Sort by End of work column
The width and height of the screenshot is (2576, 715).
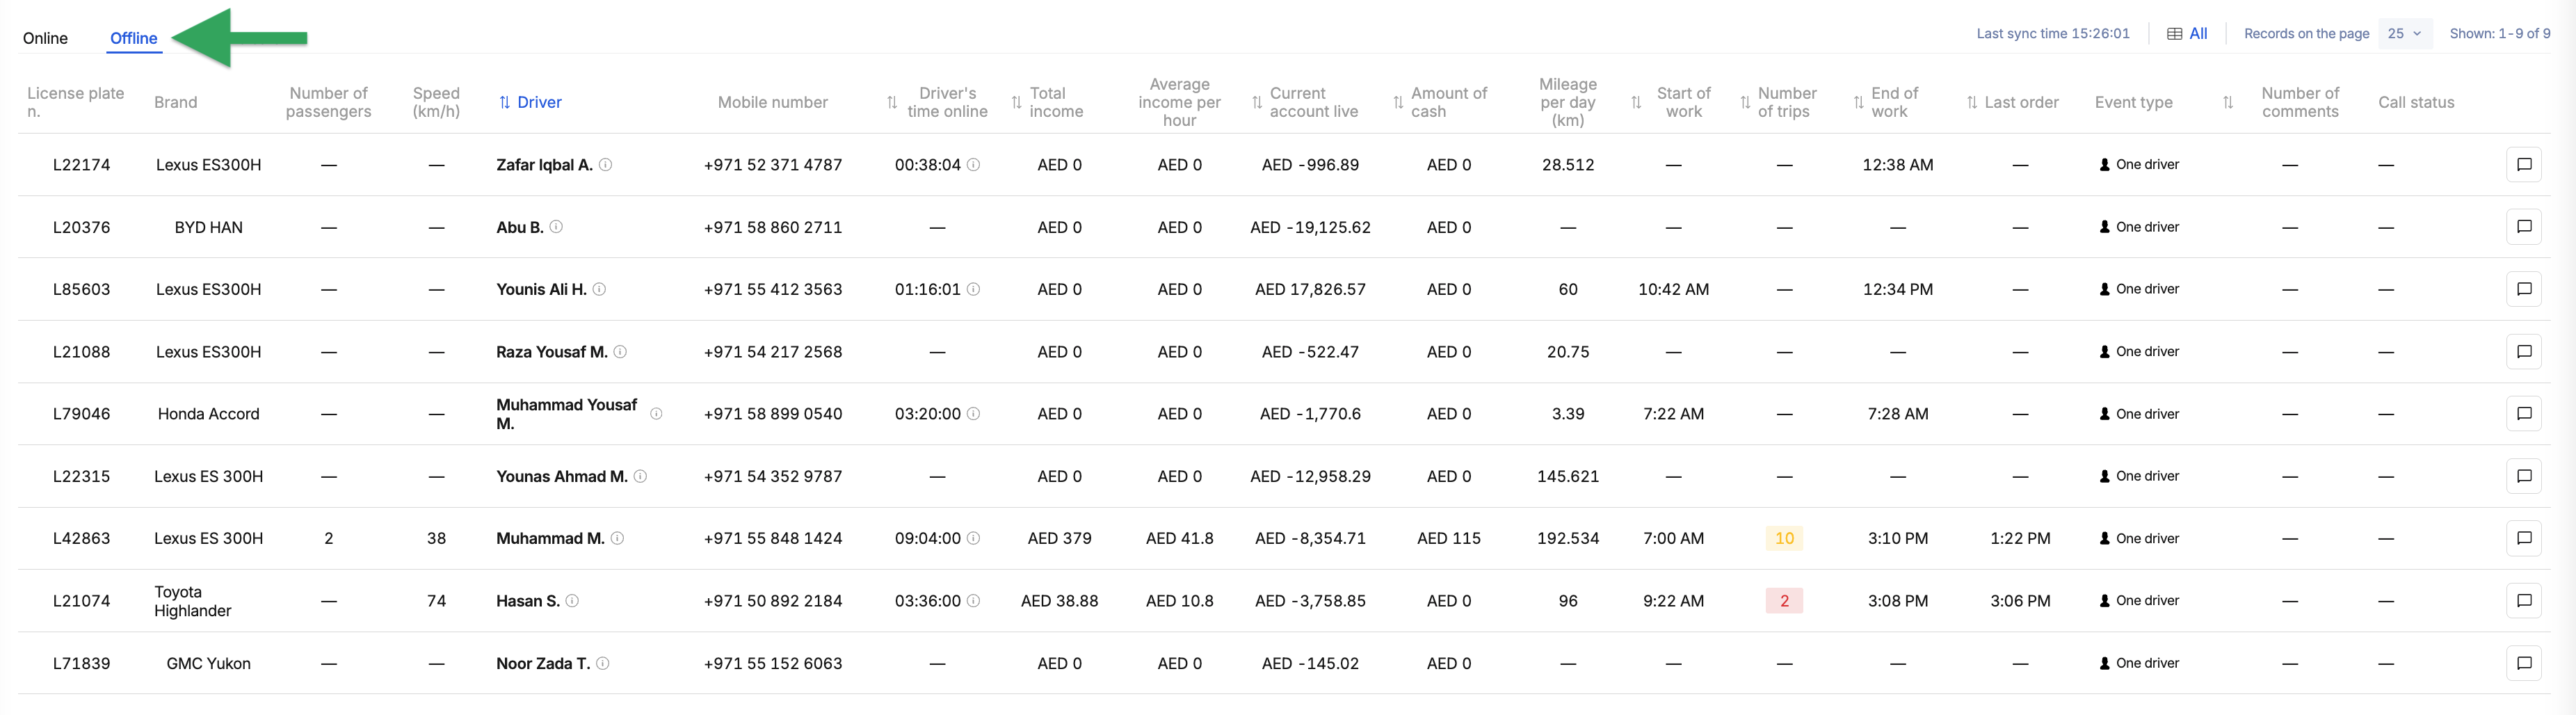click(1859, 102)
